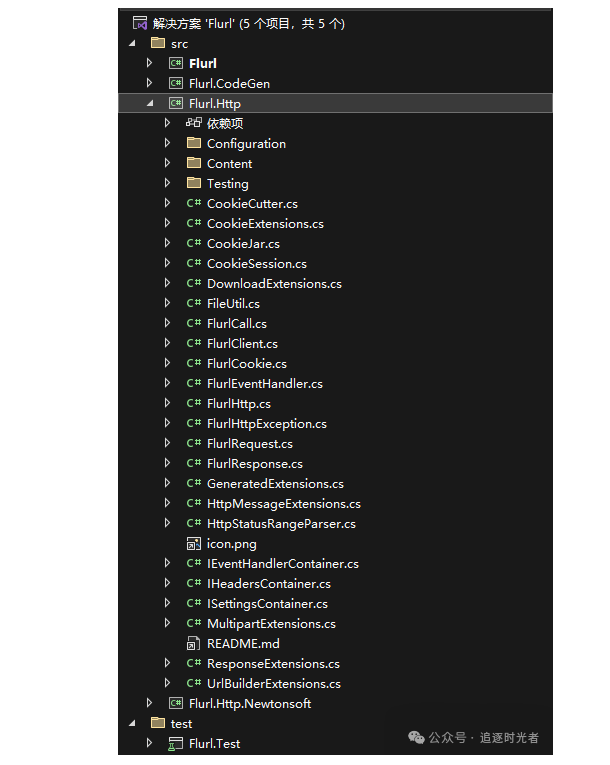The image size is (610, 765).
Task: Select FlurlResponse.cs file
Action: point(255,463)
